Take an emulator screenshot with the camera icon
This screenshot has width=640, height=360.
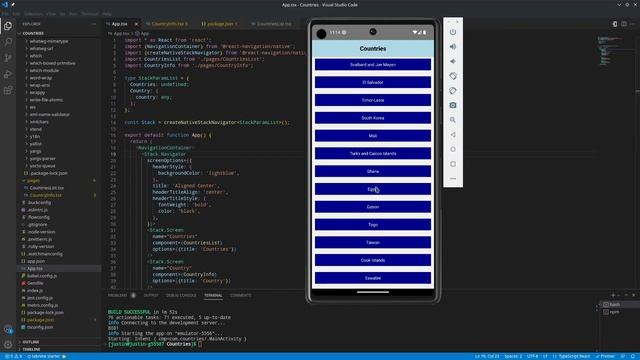(x=453, y=105)
